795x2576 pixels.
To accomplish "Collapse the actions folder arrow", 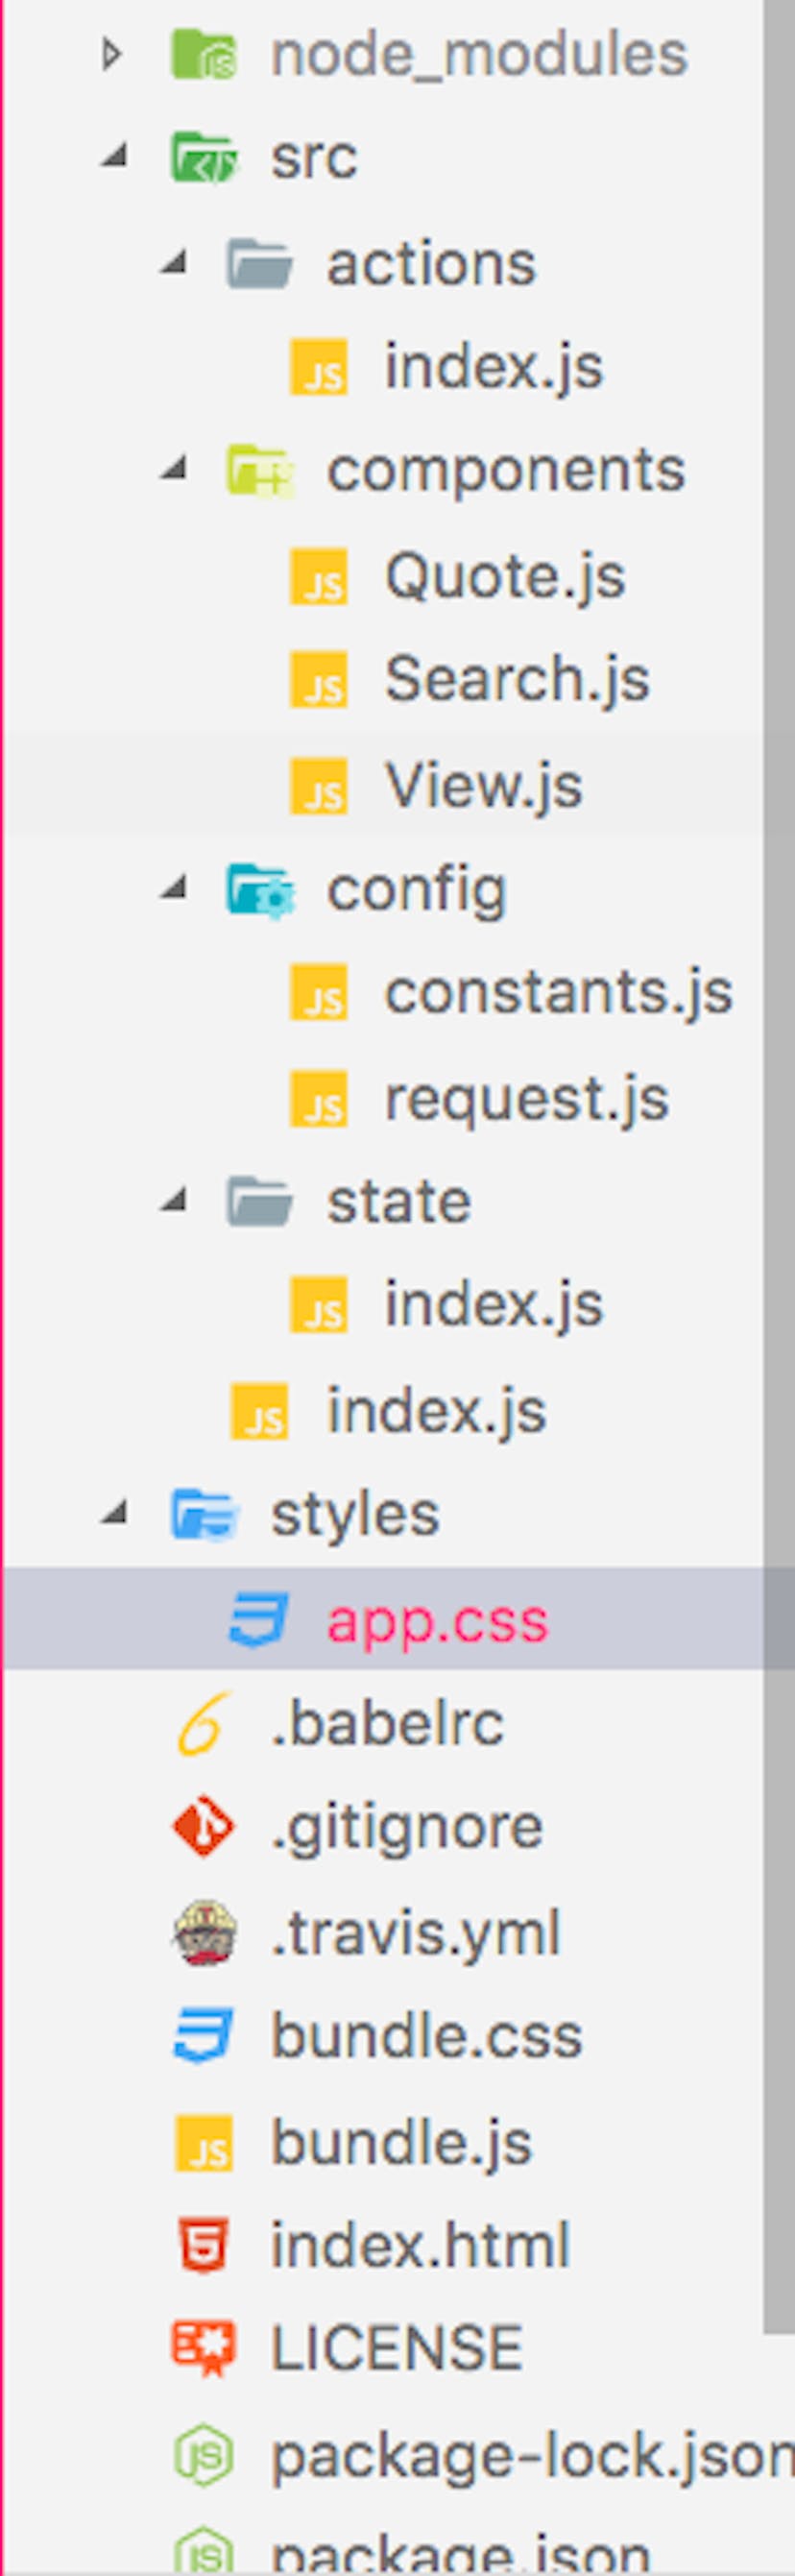I will tap(173, 261).
